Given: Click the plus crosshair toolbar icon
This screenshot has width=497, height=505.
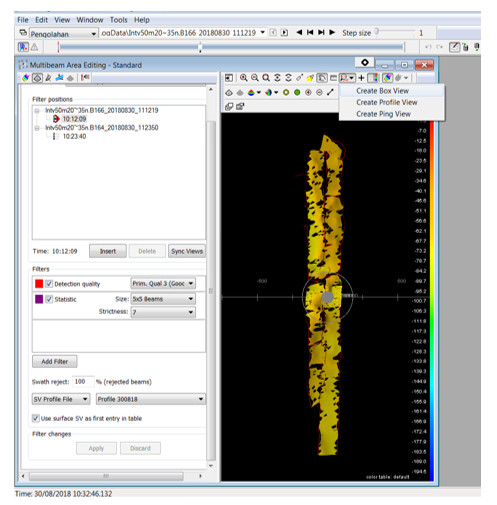Looking at the screenshot, I should click(x=361, y=78).
